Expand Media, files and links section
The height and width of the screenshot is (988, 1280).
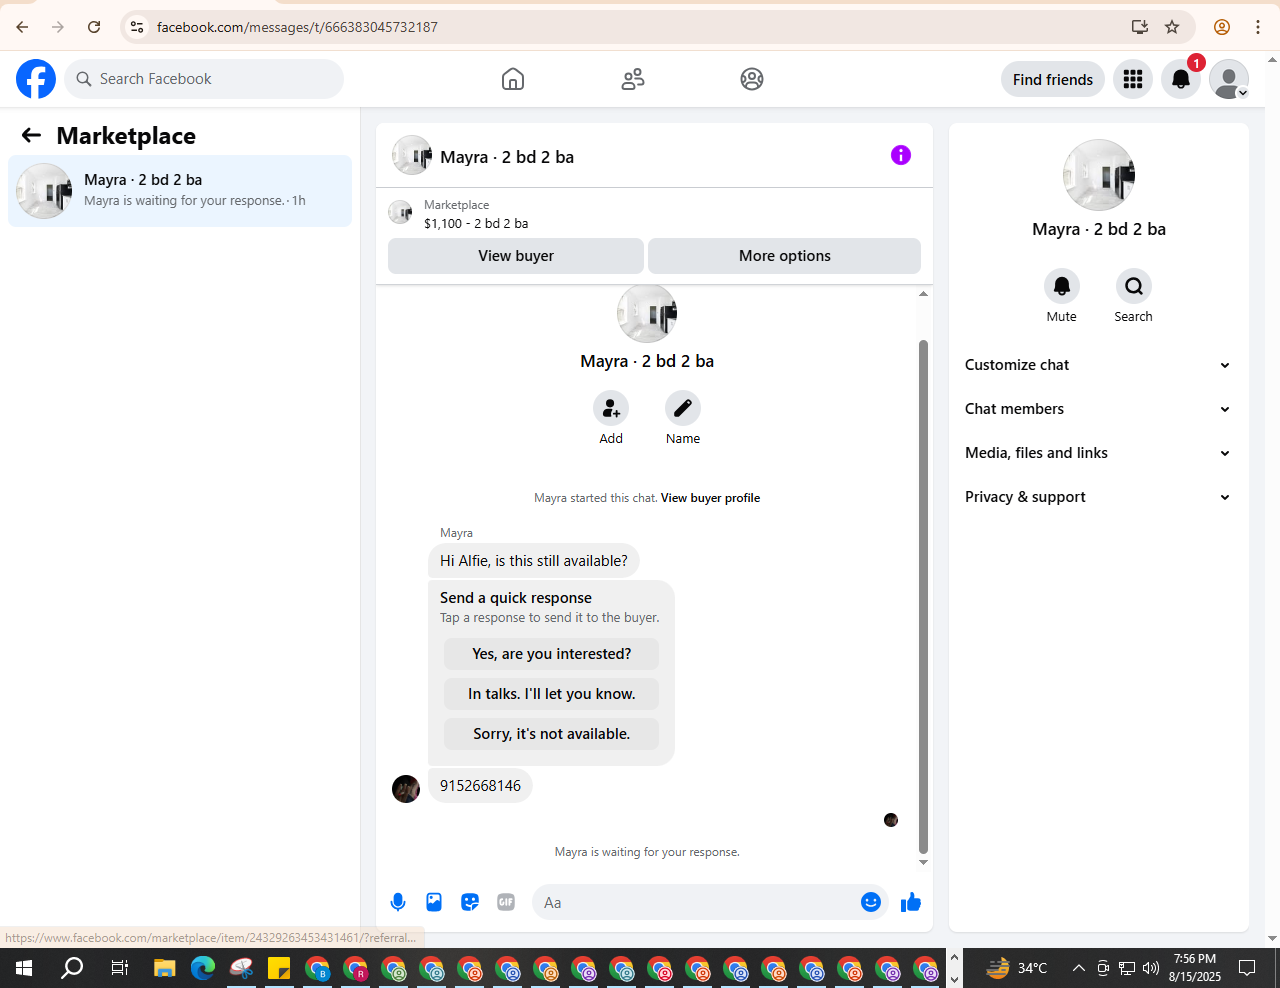(x=1098, y=453)
